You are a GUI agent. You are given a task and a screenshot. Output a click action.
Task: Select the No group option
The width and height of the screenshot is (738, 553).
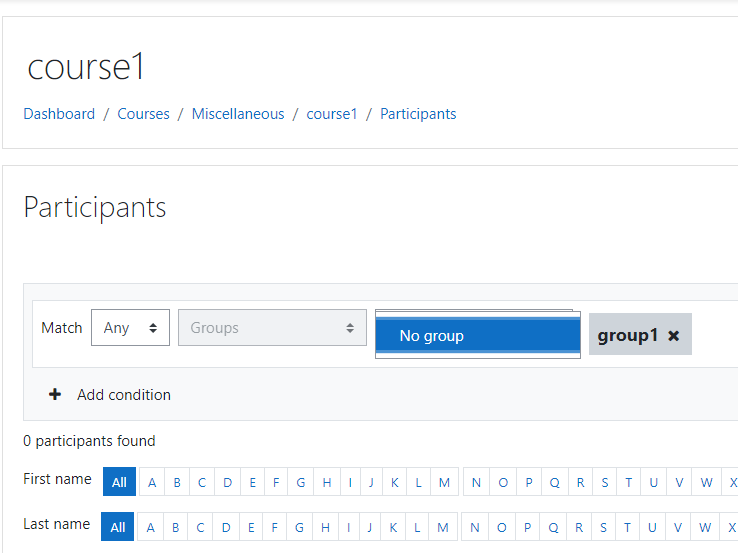click(478, 336)
